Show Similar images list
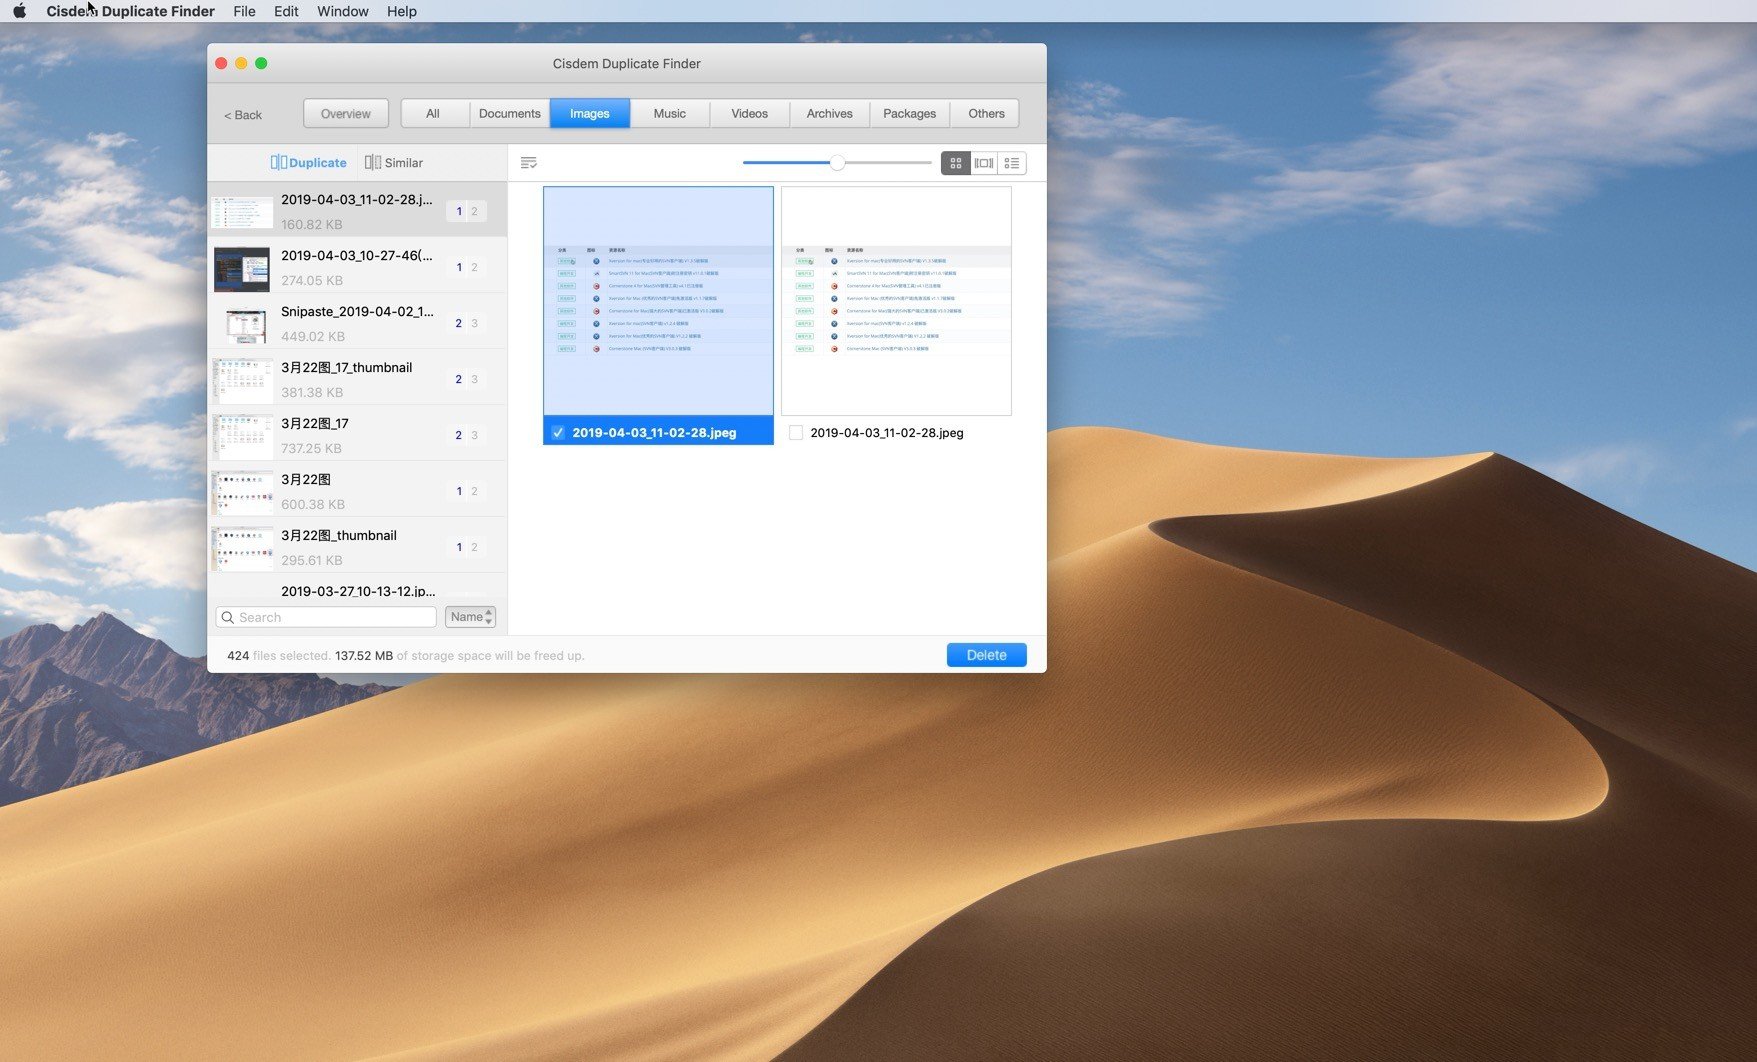Viewport: 1757px width, 1062px height. click(394, 162)
